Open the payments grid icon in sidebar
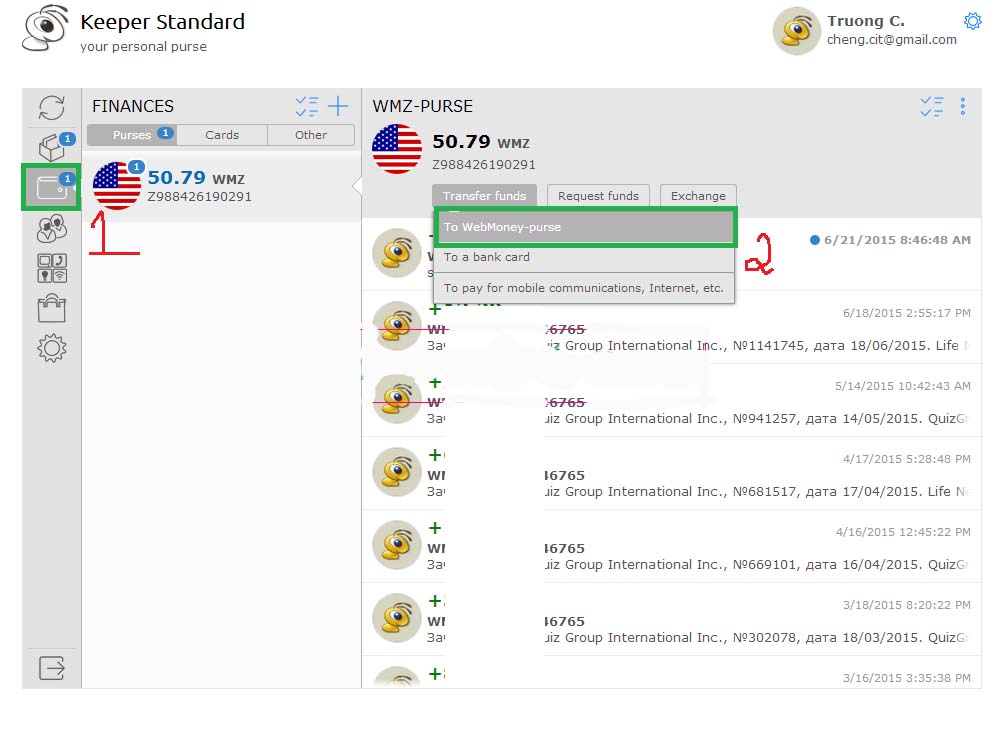 [x=52, y=268]
